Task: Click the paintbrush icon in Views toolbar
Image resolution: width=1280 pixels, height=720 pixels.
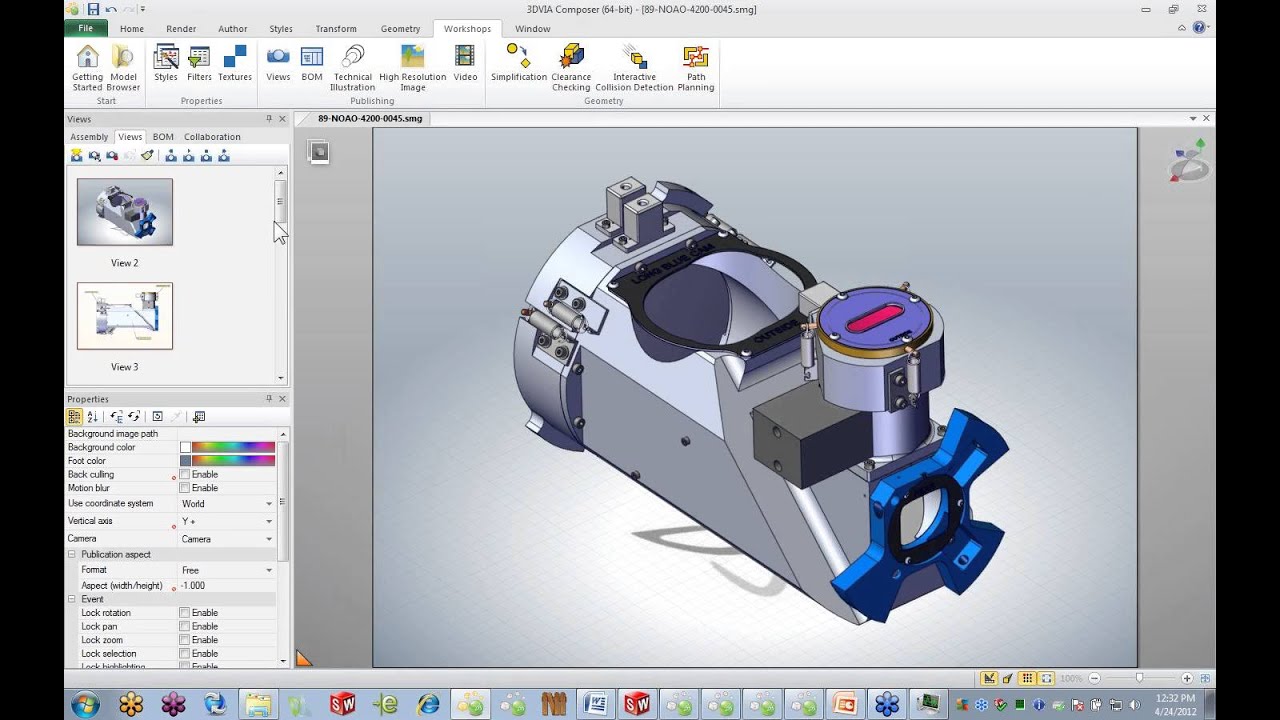Action: pos(147,155)
